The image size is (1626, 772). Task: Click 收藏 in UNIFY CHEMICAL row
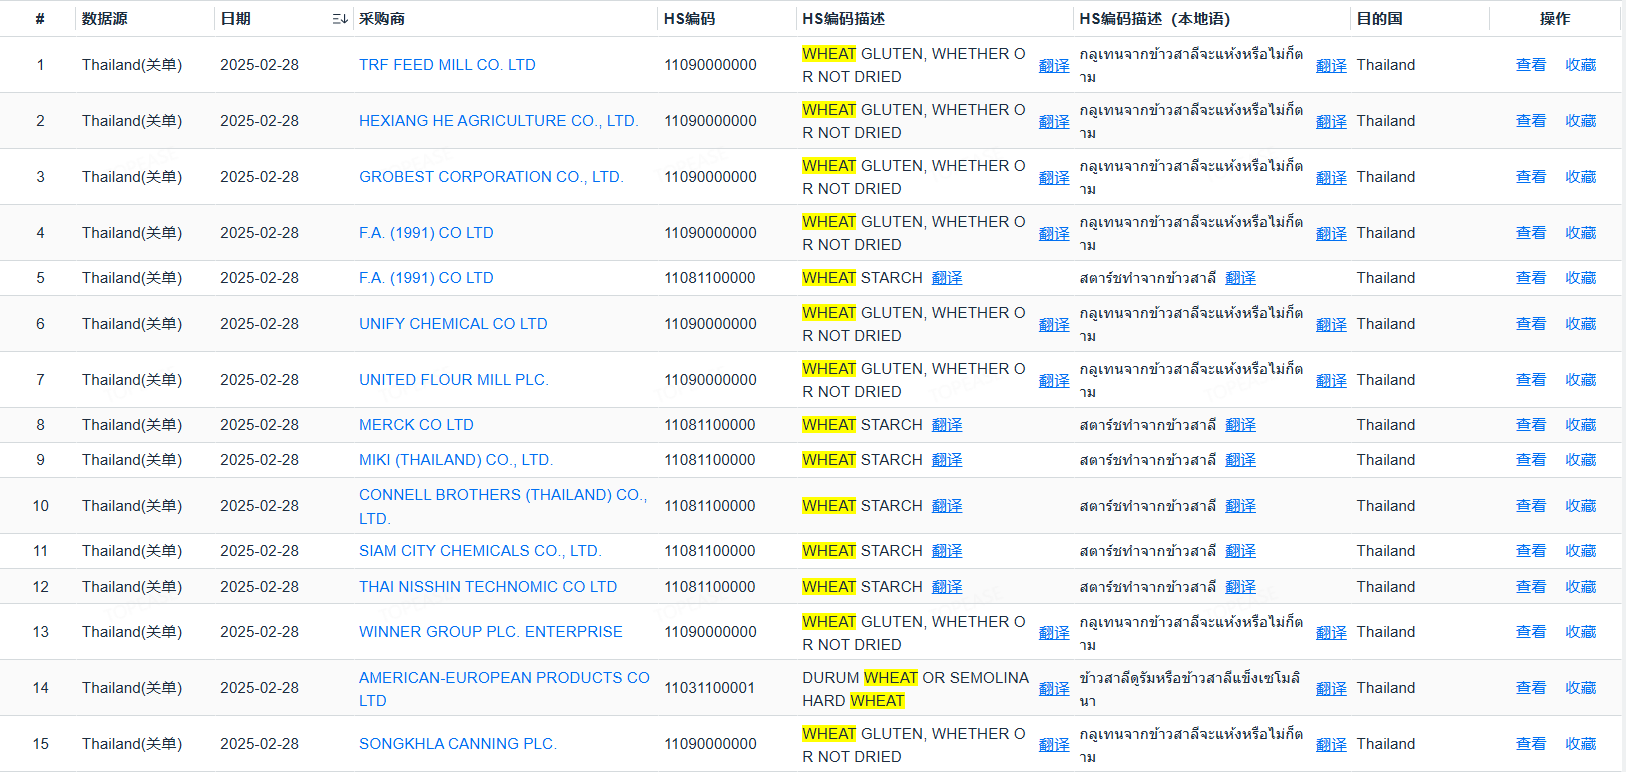pos(1581,324)
